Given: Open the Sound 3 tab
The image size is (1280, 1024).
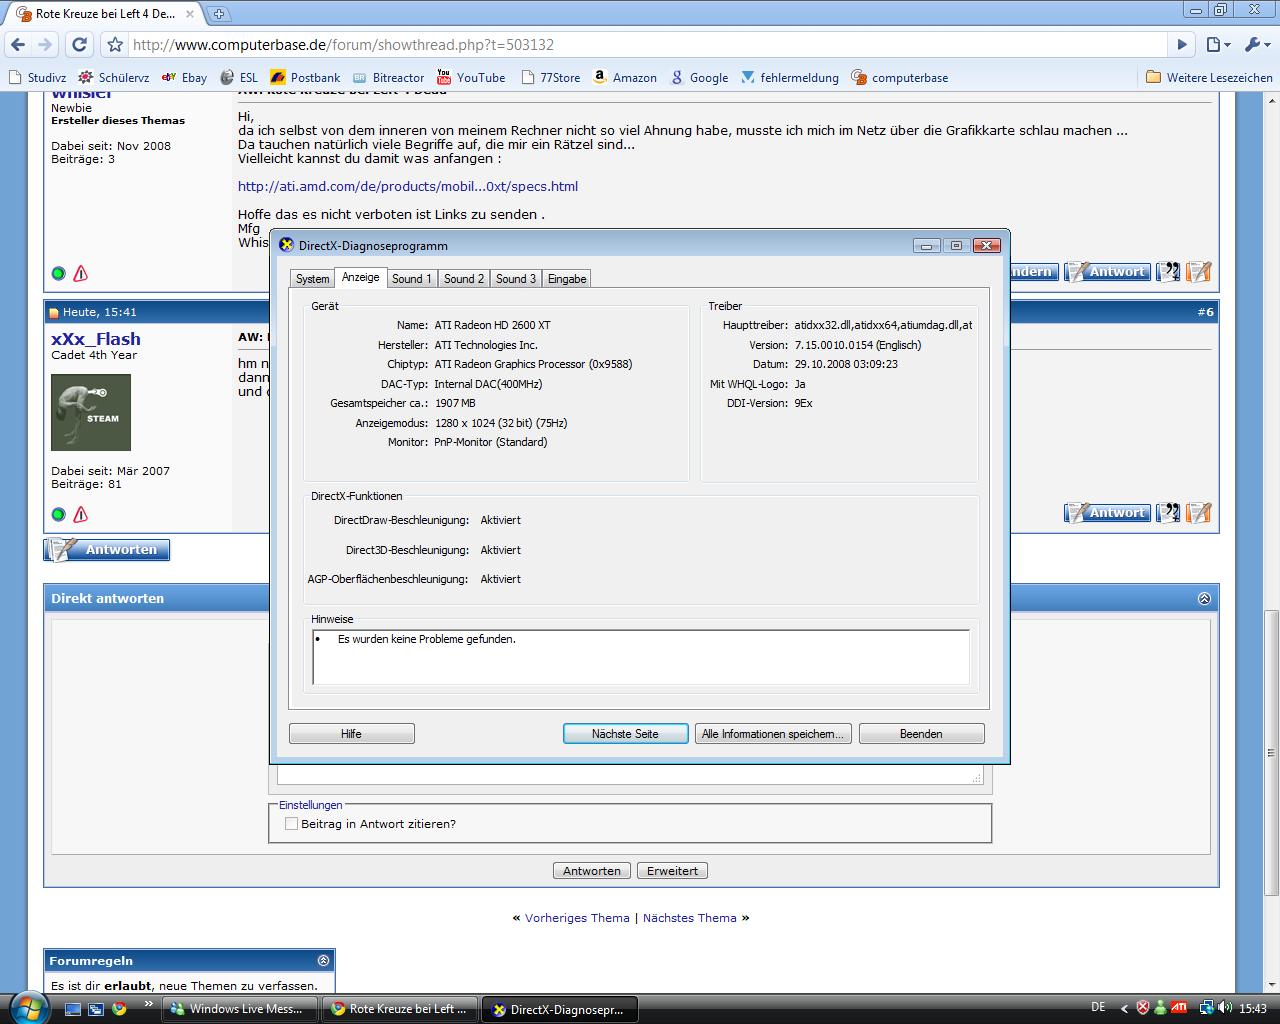Looking at the screenshot, I should [x=516, y=279].
